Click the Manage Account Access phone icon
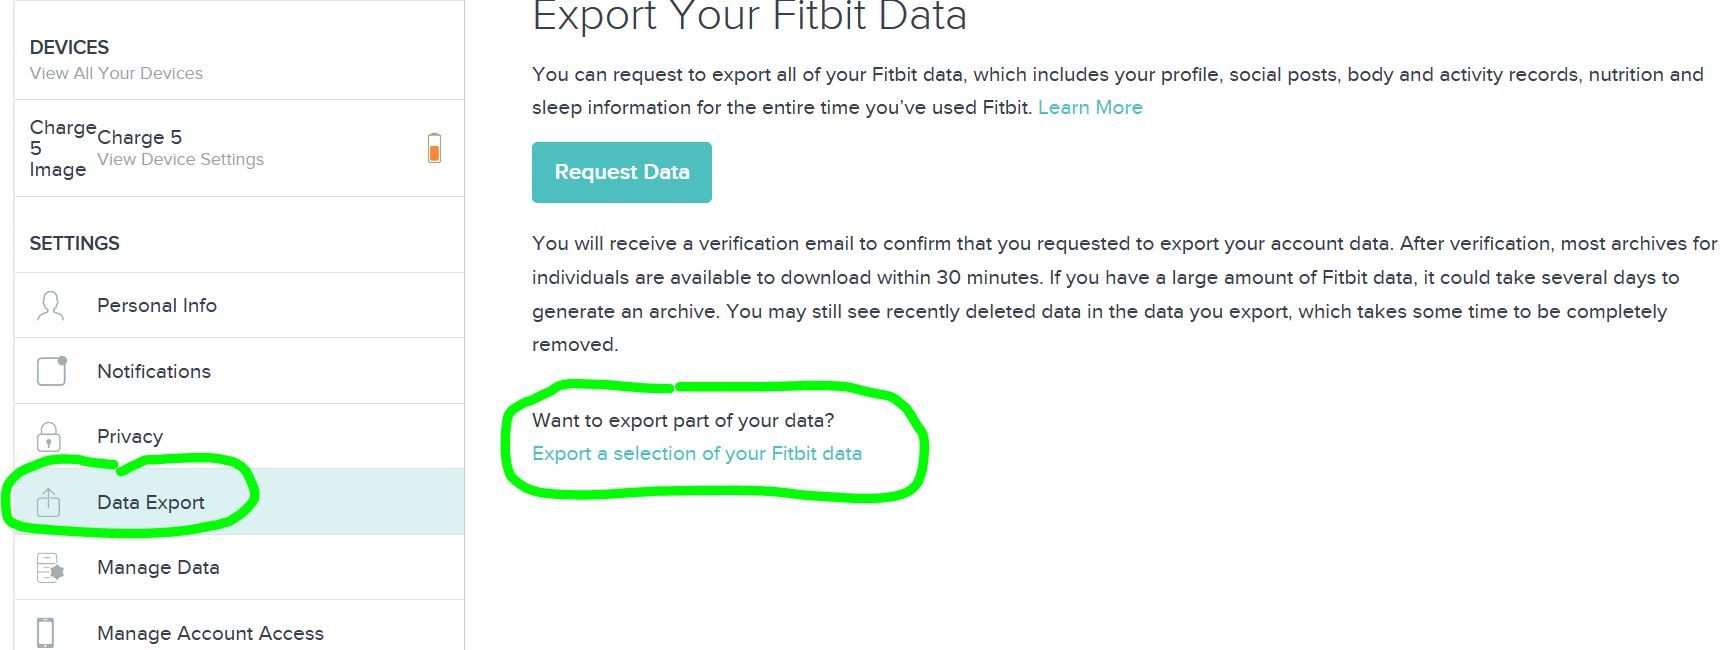 (45, 633)
